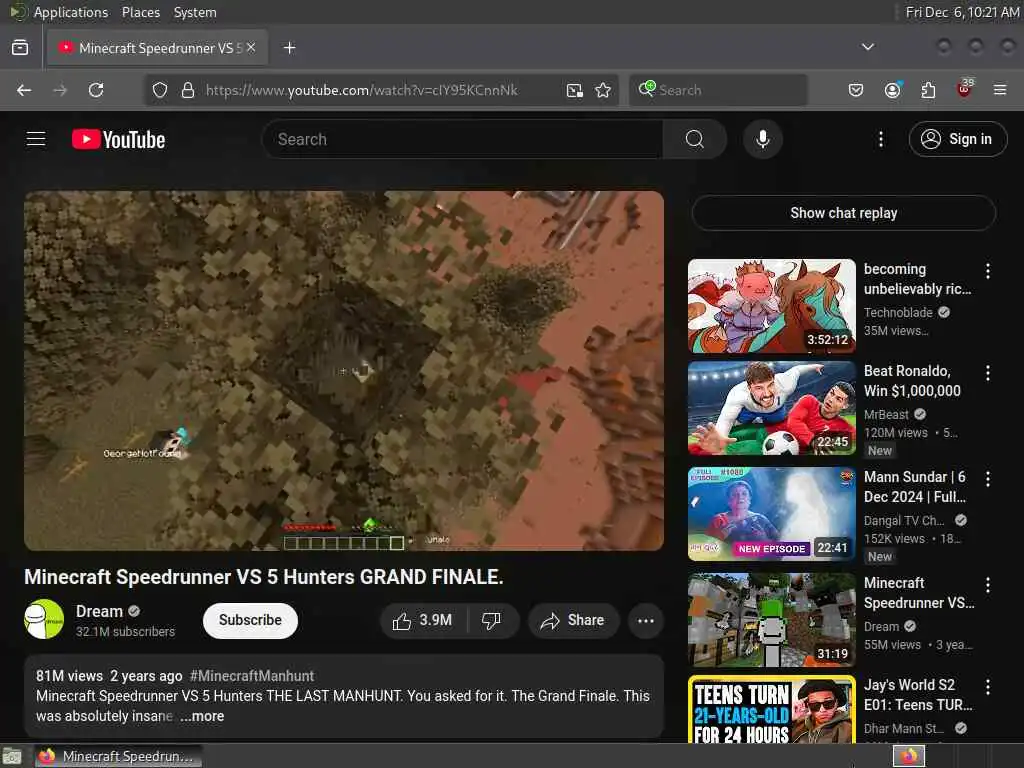Open the Teens Turn 21-Years-Old thumbnail
This screenshot has width=1024, height=768.
(x=772, y=709)
